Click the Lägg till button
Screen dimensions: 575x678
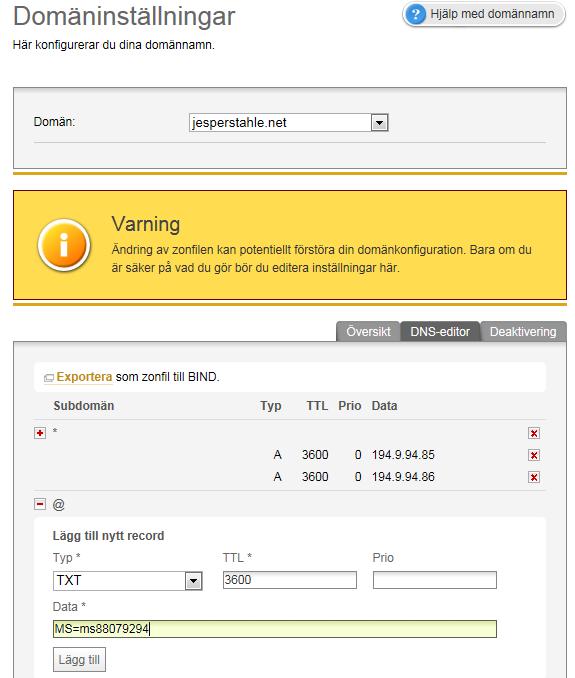point(79,659)
